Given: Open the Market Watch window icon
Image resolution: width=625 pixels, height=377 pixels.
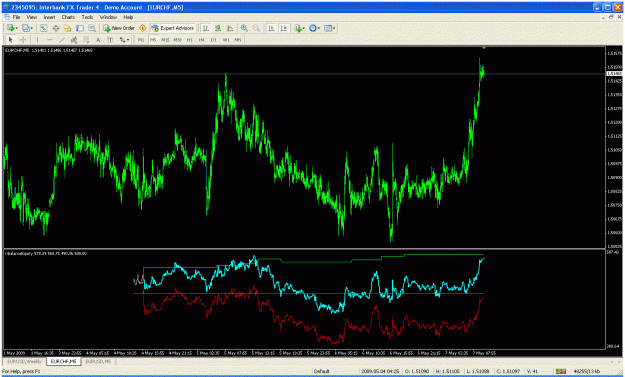Looking at the screenshot, I should (x=43, y=28).
